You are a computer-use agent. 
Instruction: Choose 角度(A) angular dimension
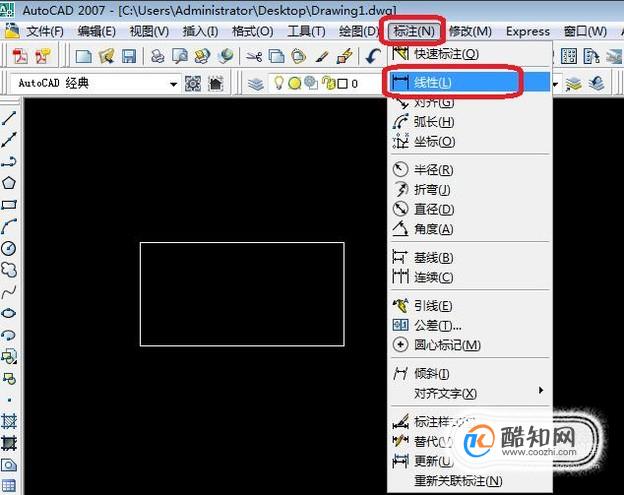pos(470,229)
